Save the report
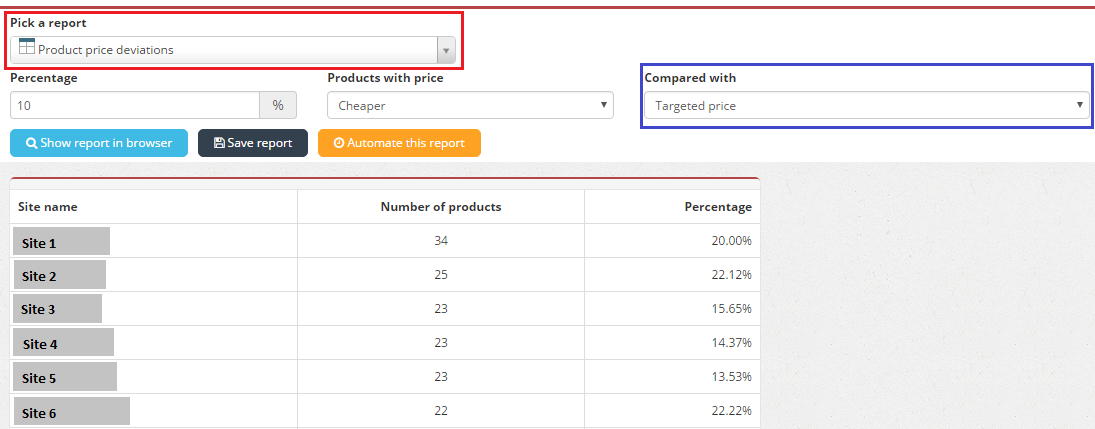This screenshot has height=429, width=1095. (253, 143)
